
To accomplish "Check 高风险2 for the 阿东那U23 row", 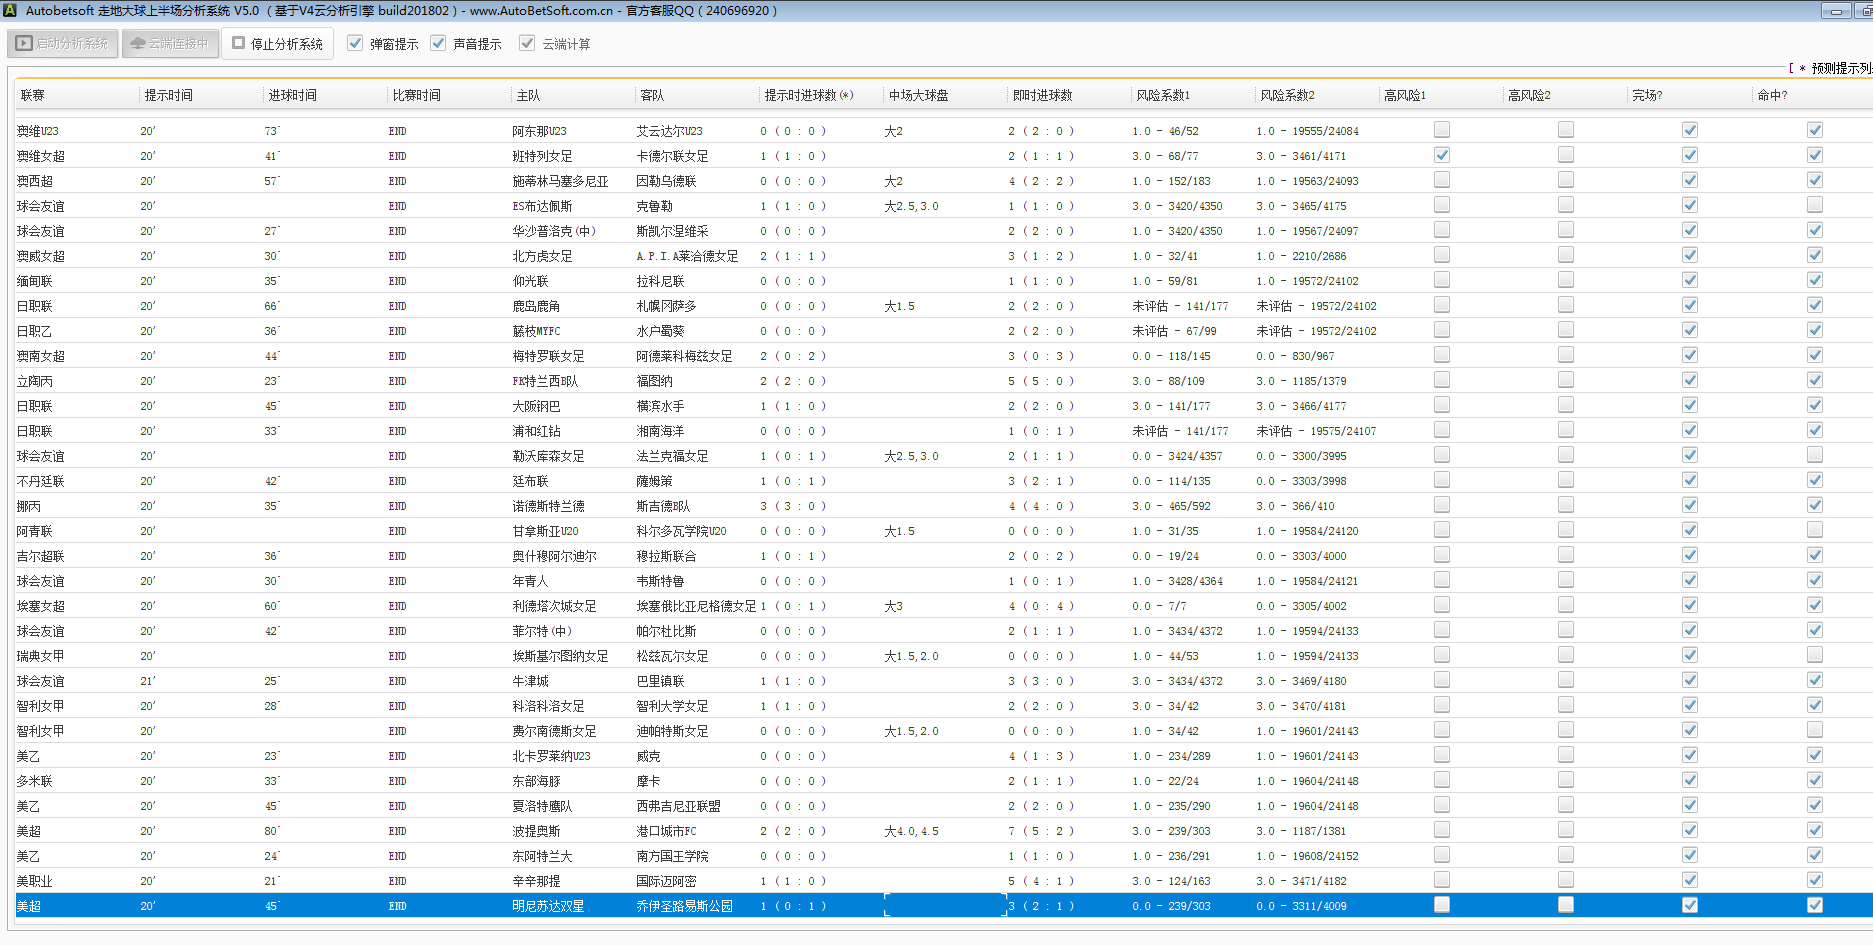I will pyautogui.click(x=1565, y=130).
